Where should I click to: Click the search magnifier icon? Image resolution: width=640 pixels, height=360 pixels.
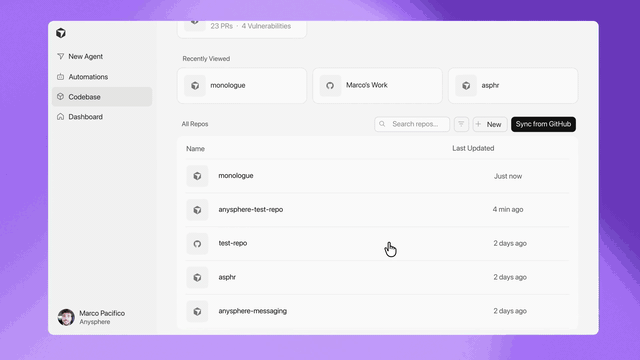[x=382, y=124]
